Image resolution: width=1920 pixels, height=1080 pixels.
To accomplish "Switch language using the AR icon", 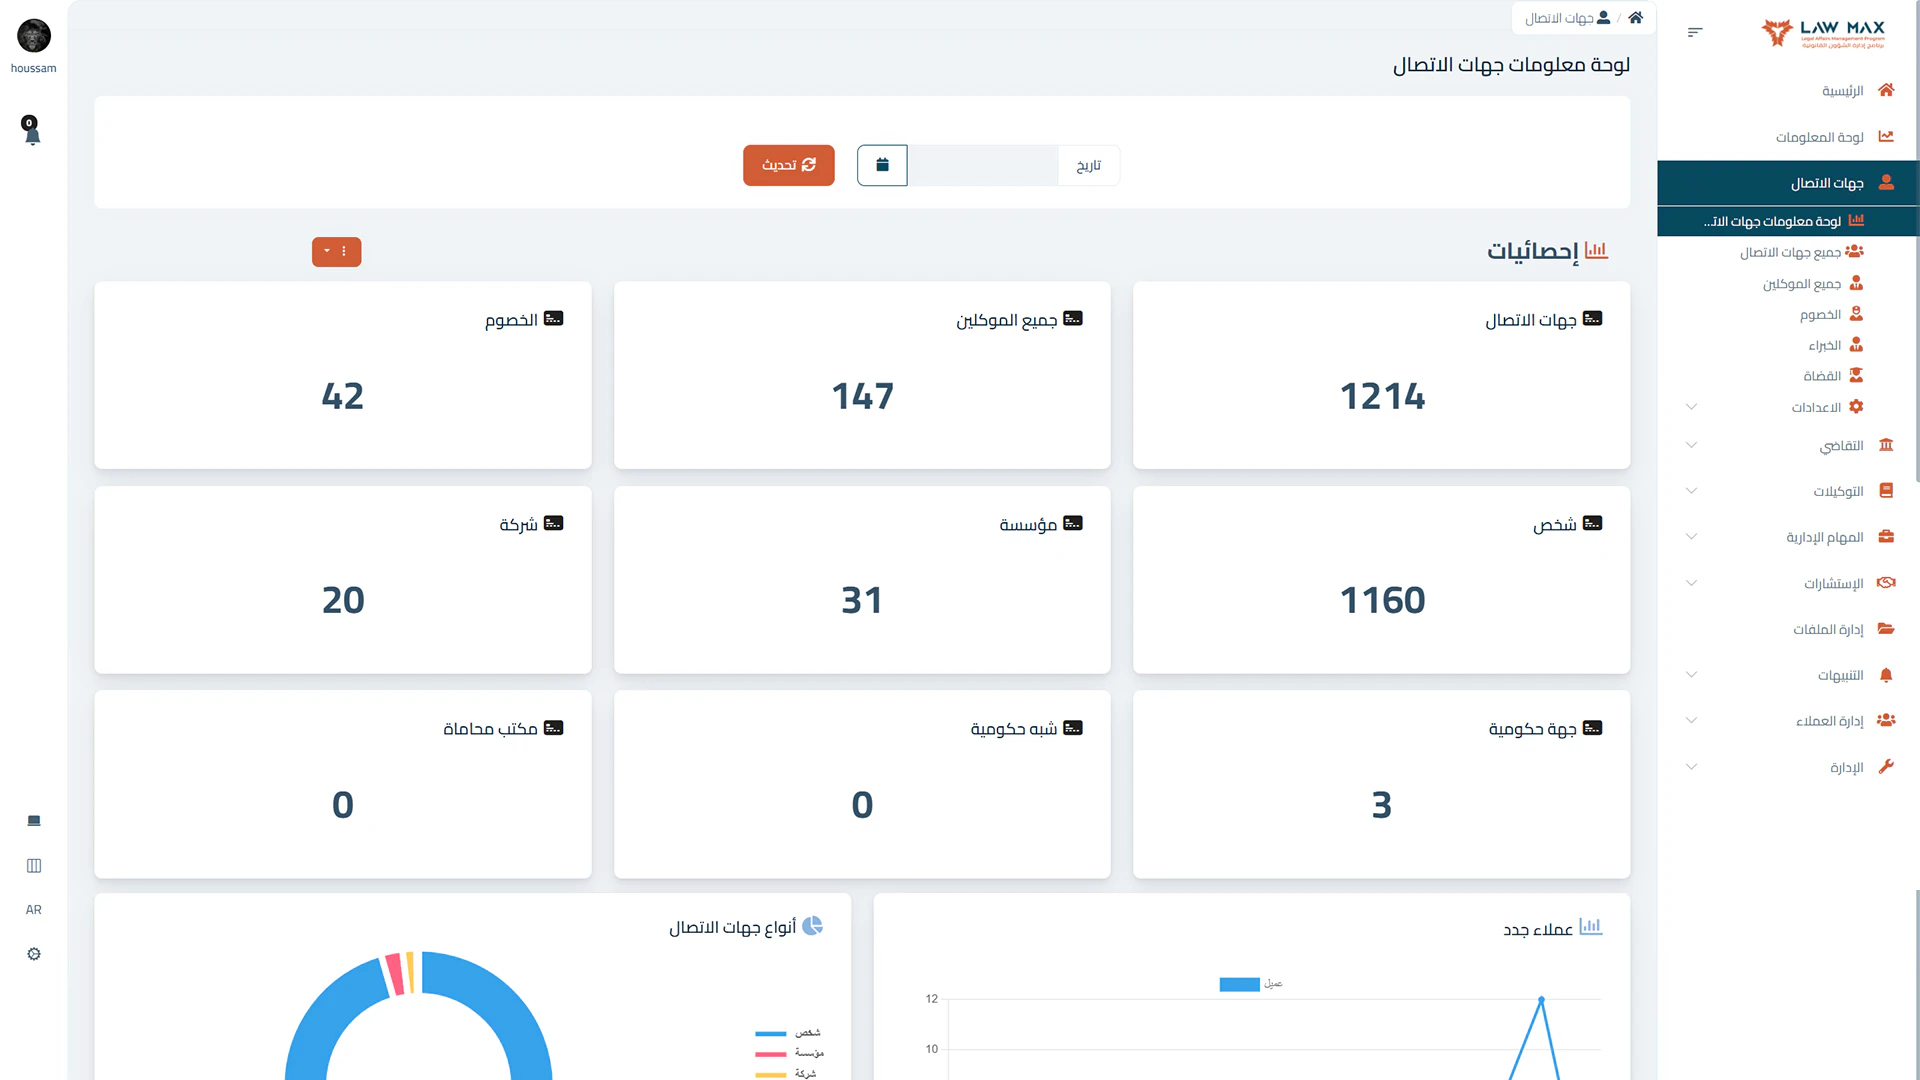I will (33, 909).
